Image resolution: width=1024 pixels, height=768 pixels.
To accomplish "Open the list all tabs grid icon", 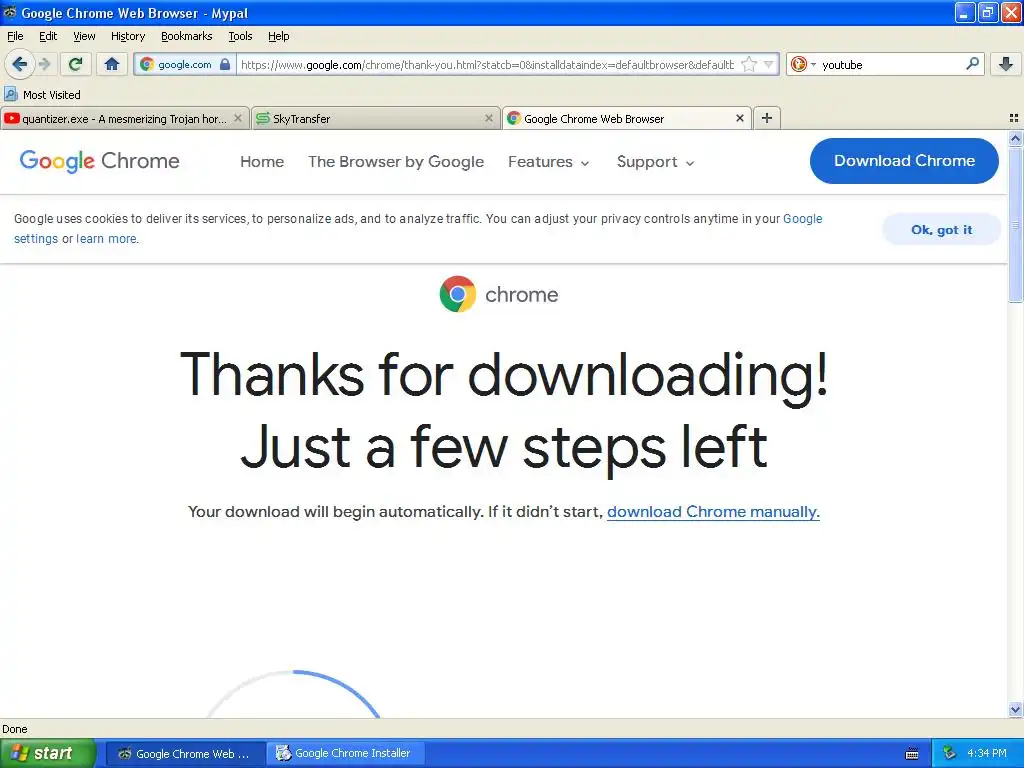I will coord(1014,118).
